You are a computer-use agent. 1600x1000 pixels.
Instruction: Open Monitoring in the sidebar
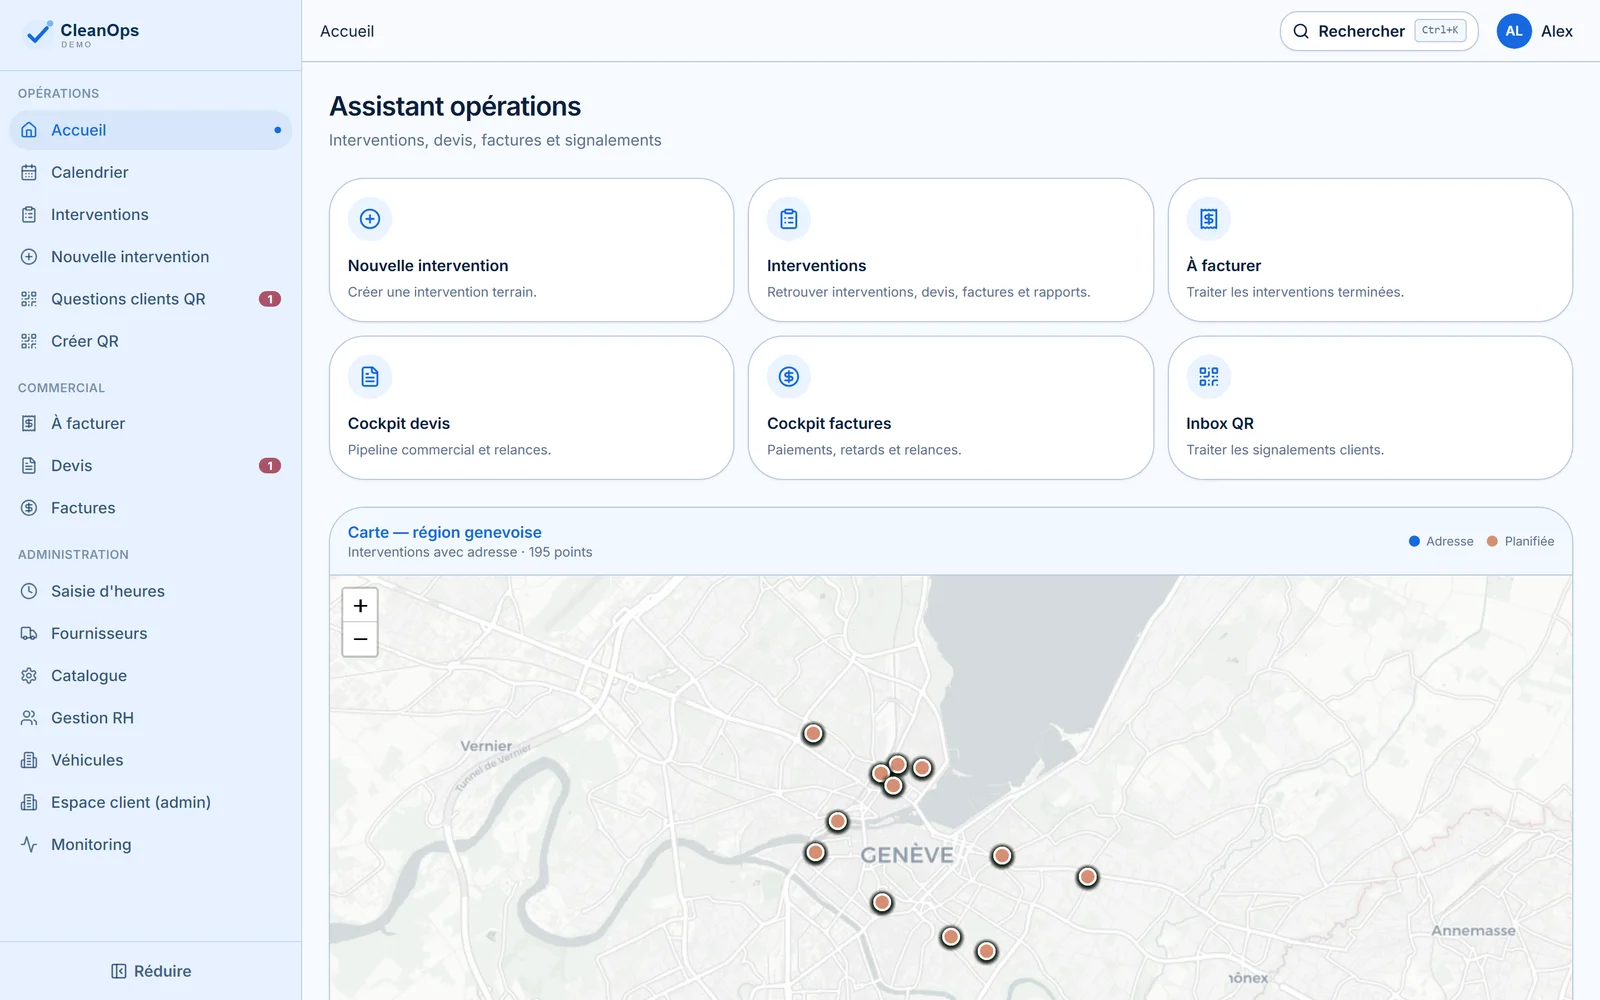(150, 844)
